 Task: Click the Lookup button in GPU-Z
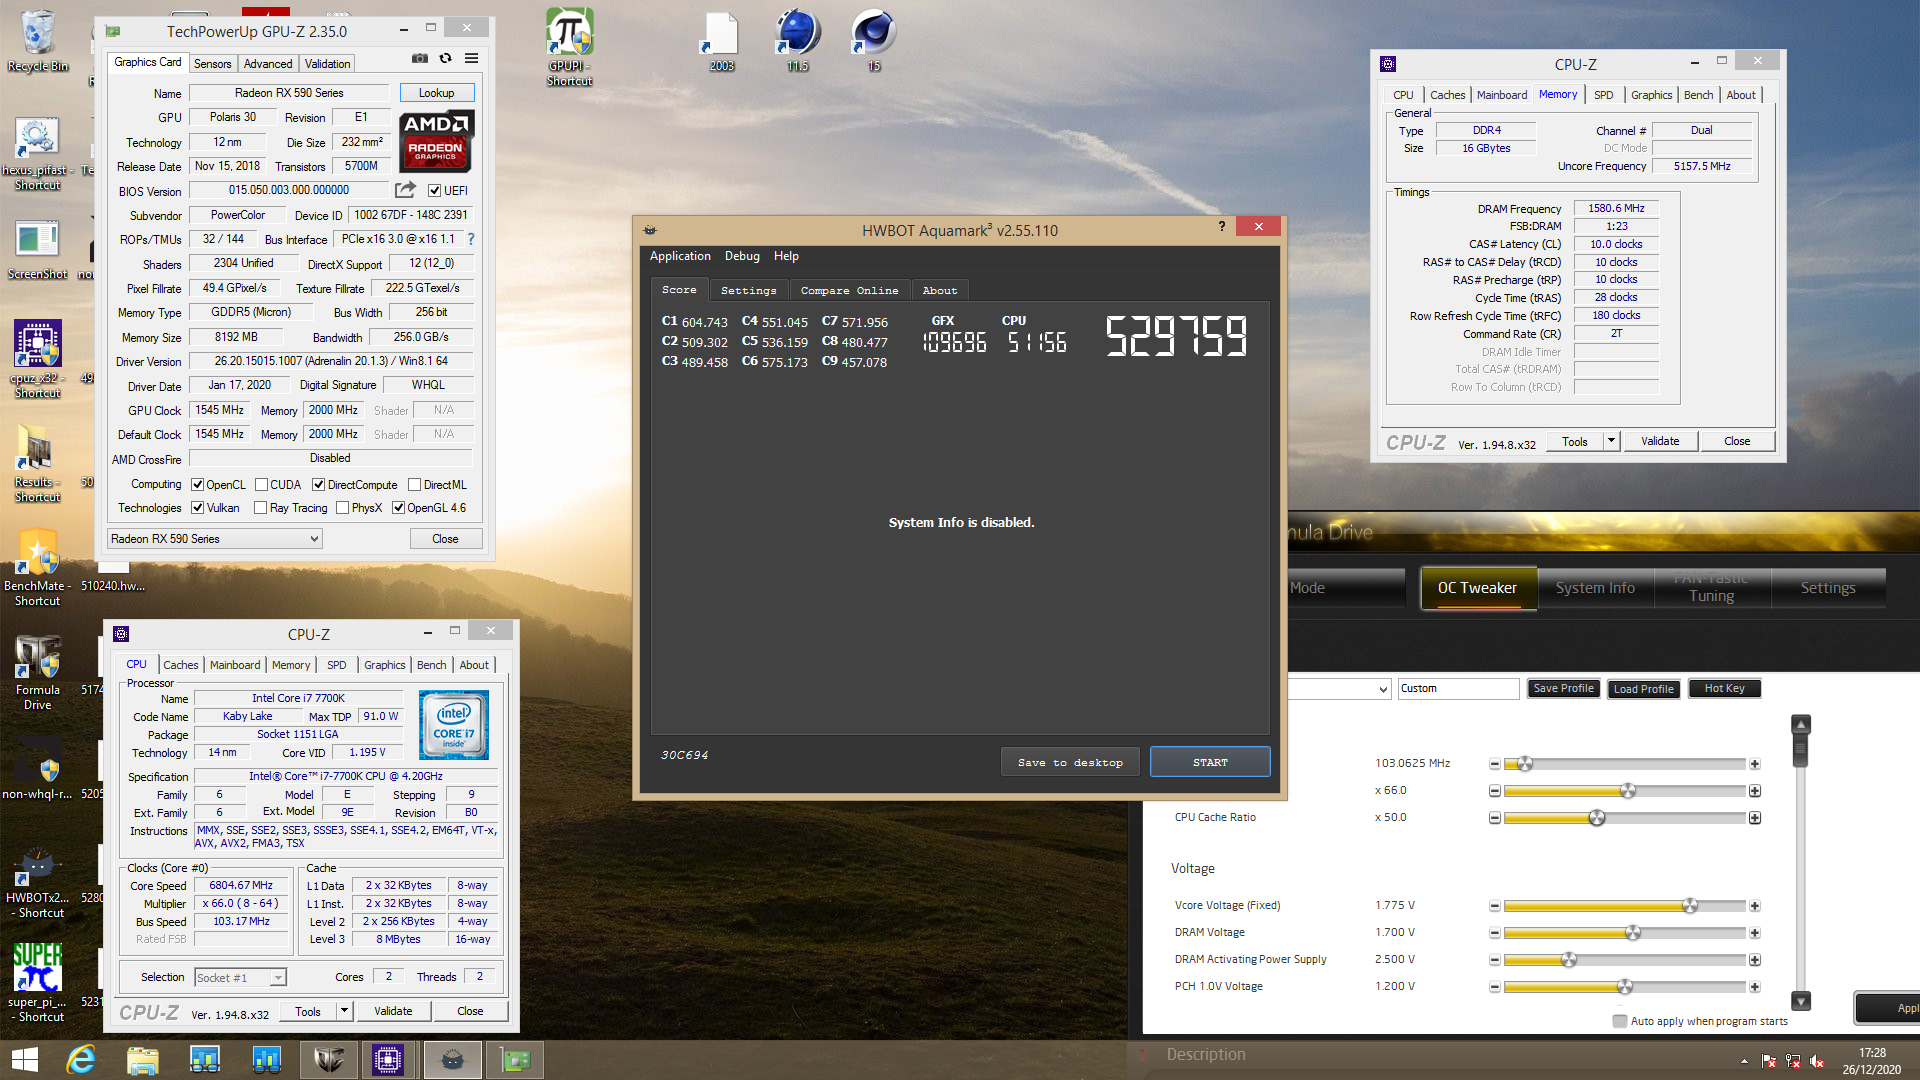click(436, 93)
